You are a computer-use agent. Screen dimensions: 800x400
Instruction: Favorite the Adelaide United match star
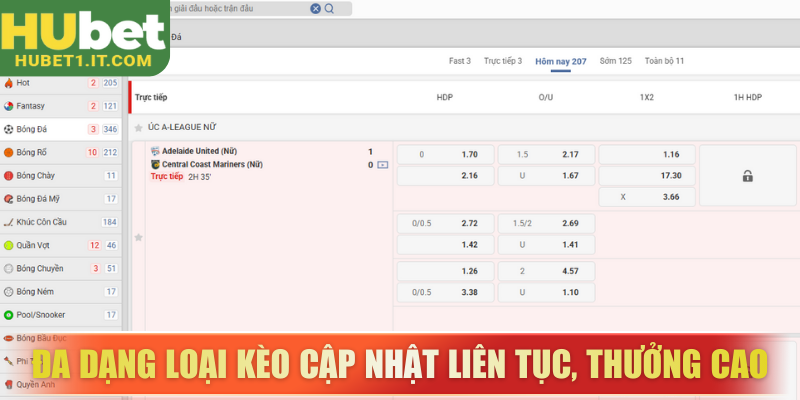click(x=138, y=237)
